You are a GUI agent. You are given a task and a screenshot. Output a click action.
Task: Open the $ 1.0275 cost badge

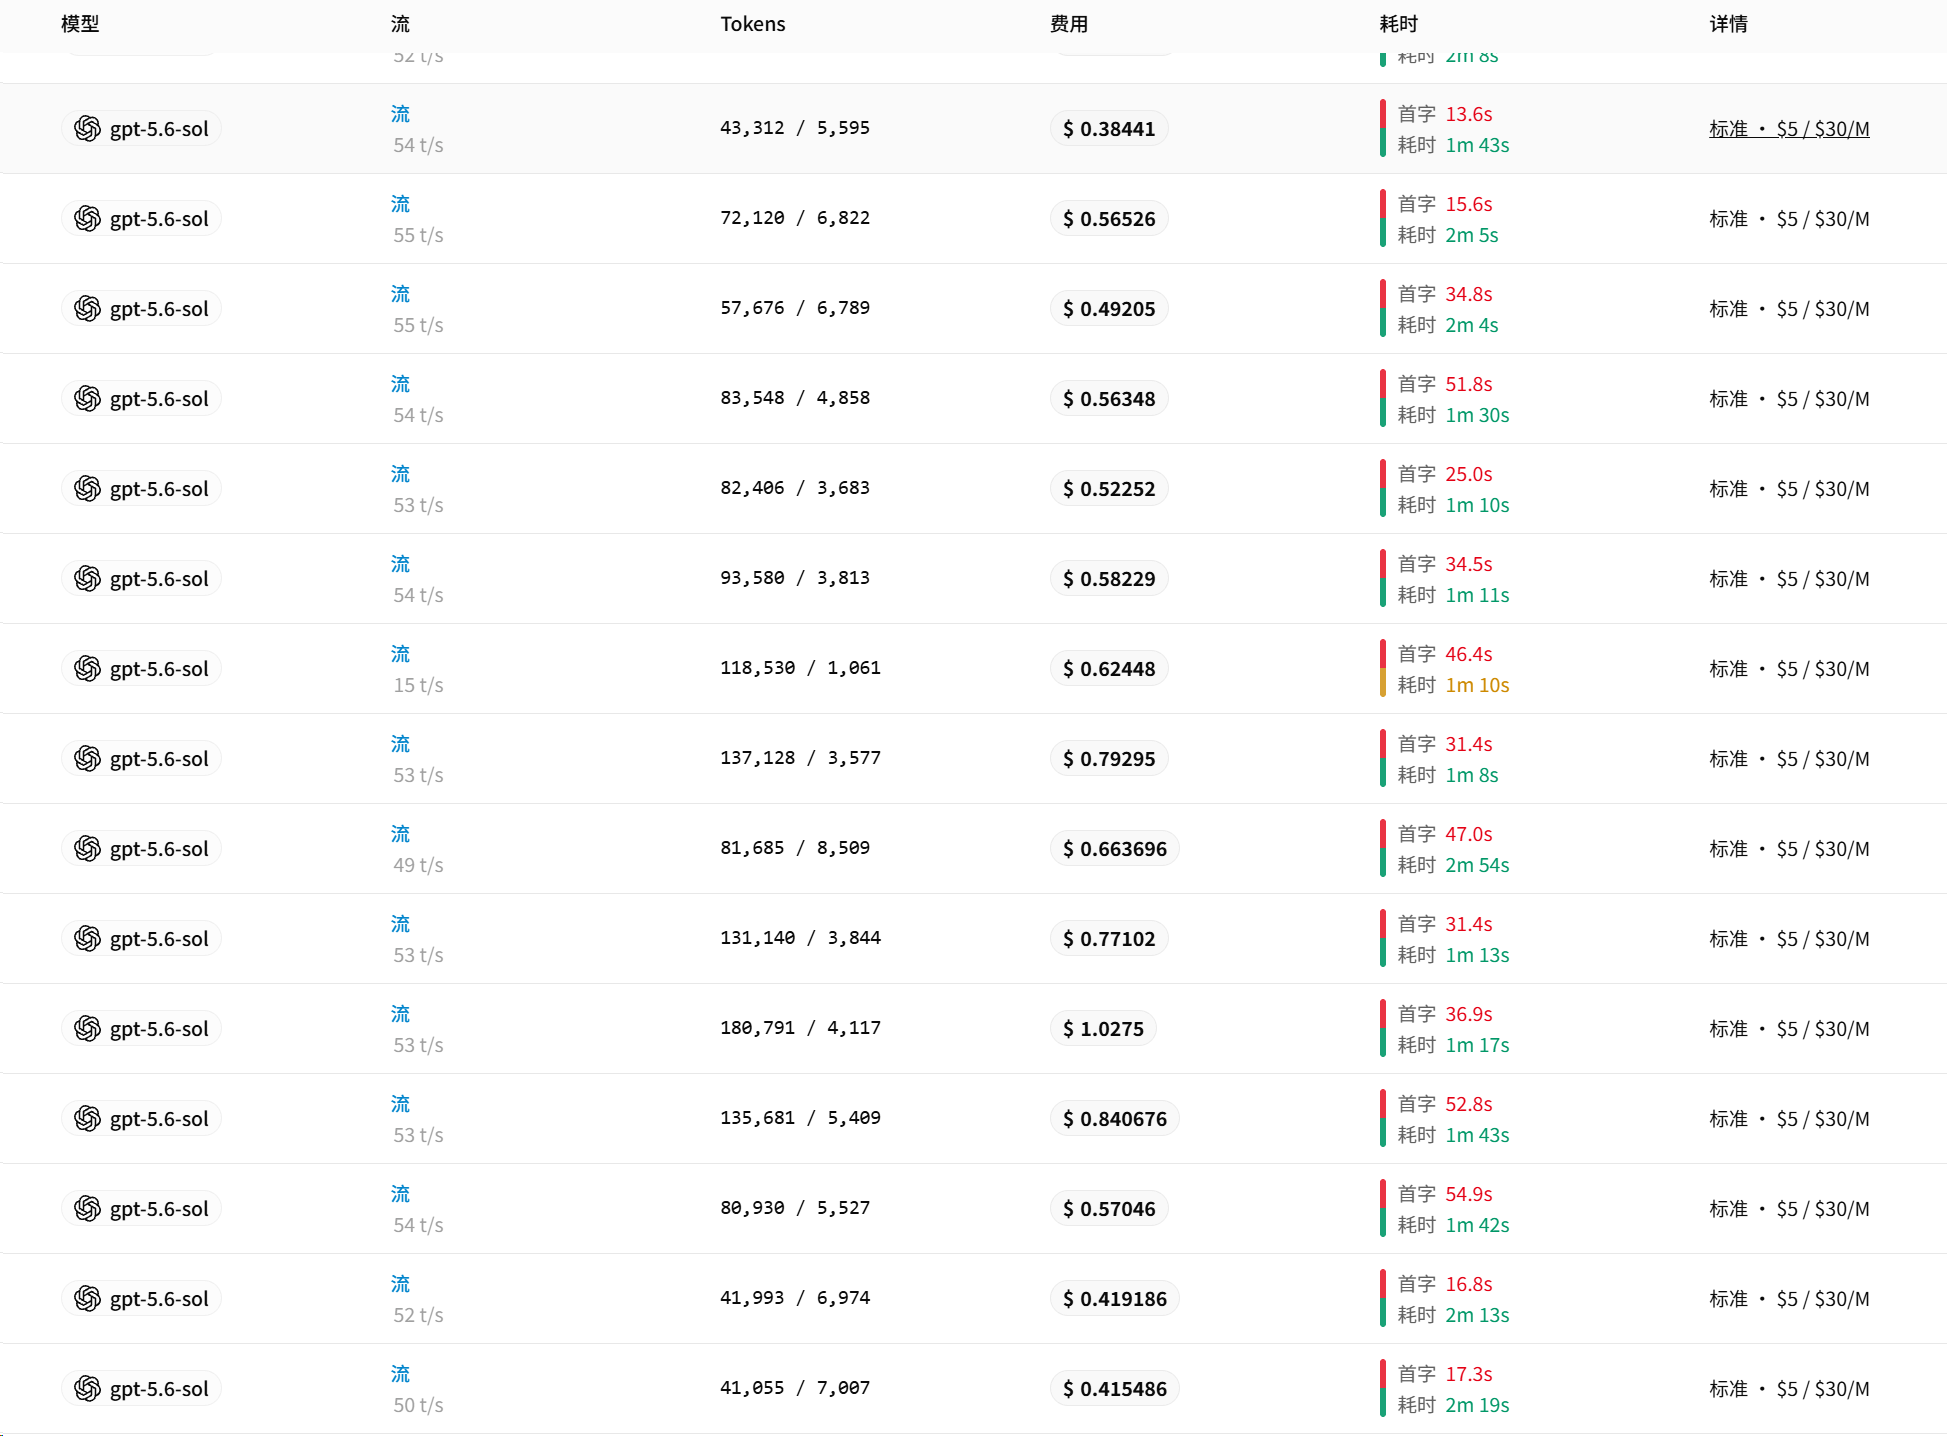tap(1103, 1029)
